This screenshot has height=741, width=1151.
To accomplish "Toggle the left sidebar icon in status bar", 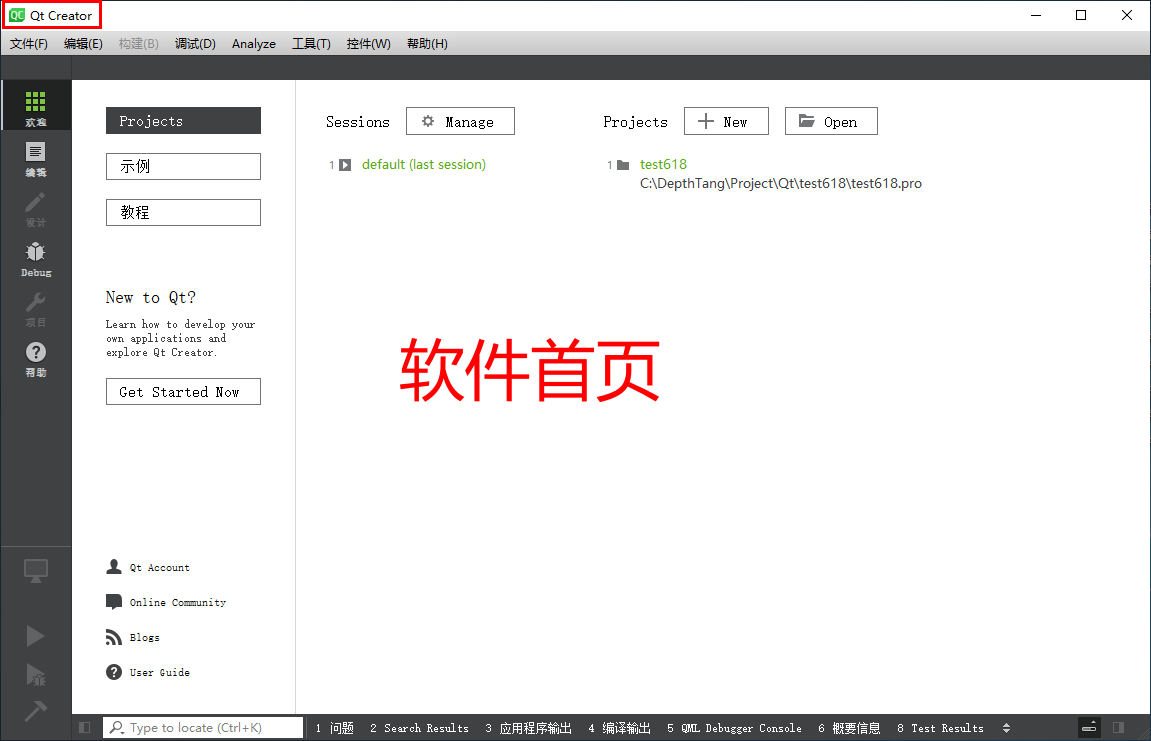I will [84, 727].
